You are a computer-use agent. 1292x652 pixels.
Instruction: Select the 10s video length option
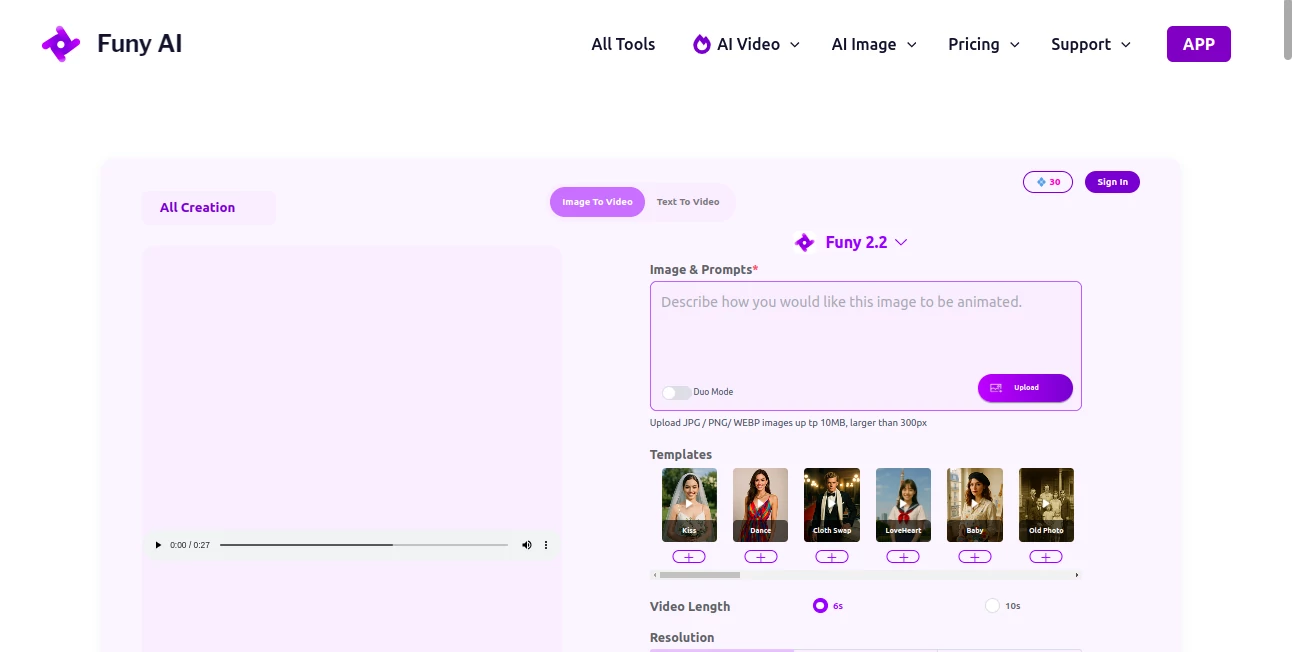(x=991, y=605)
